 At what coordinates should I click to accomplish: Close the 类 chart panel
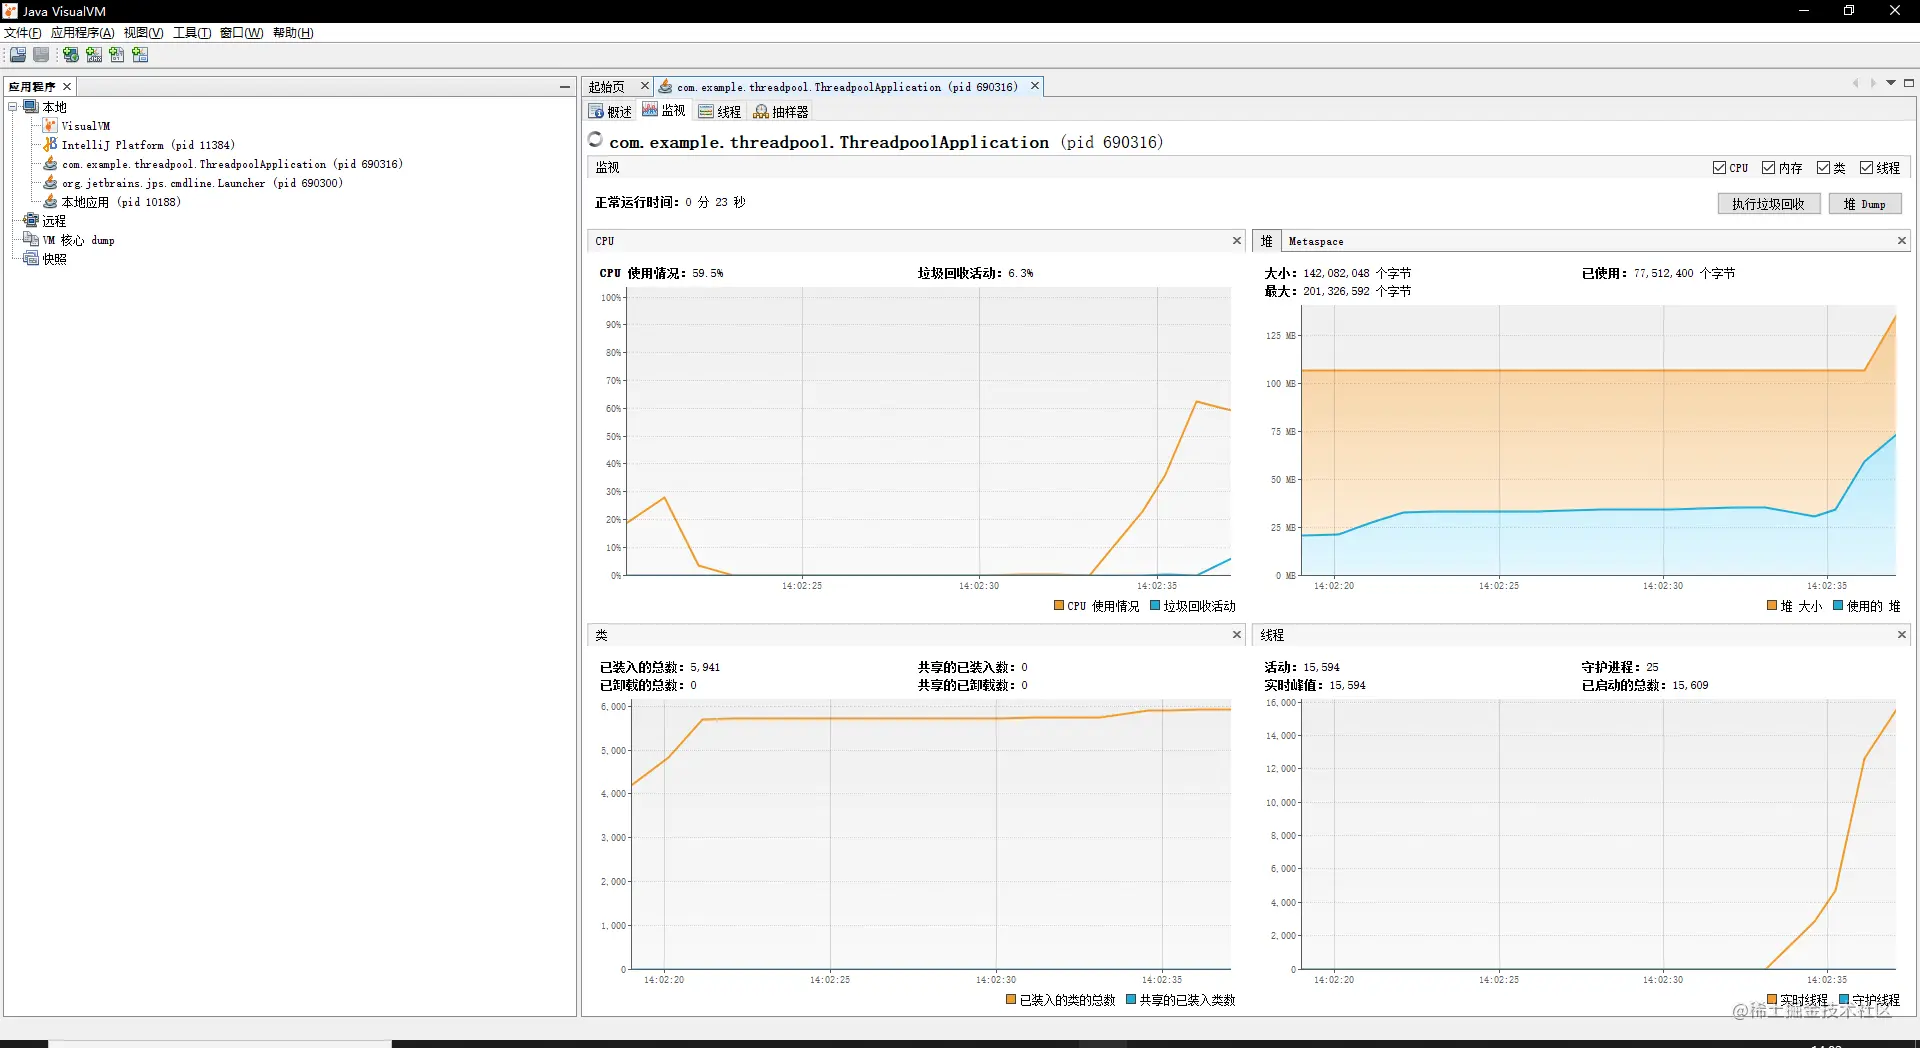(1237, 635)
